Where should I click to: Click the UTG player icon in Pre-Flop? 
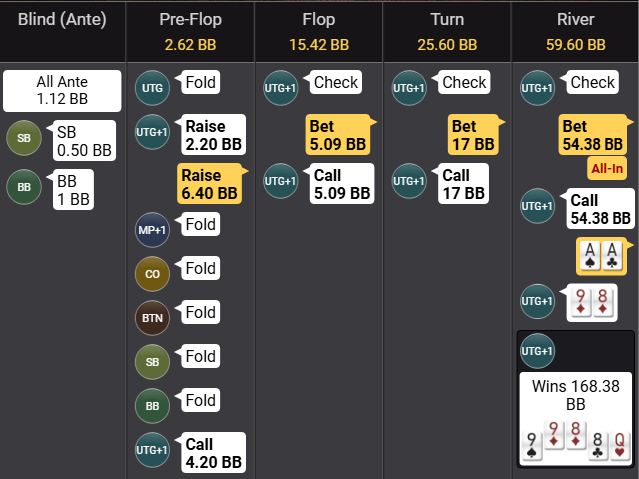pyautogui.click(x=152, y=87)
